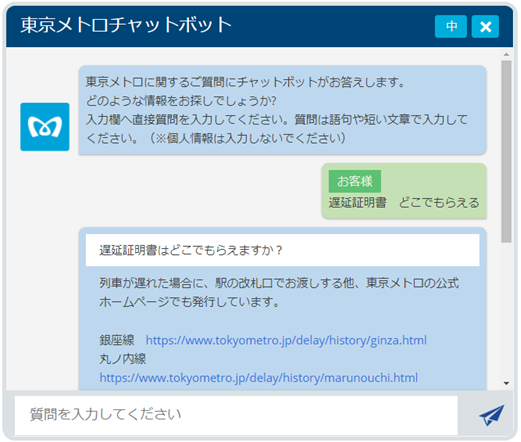The image size is (521, 442).
Task: Open the Marunouchi line delay history link
Action: pos(258,378)
